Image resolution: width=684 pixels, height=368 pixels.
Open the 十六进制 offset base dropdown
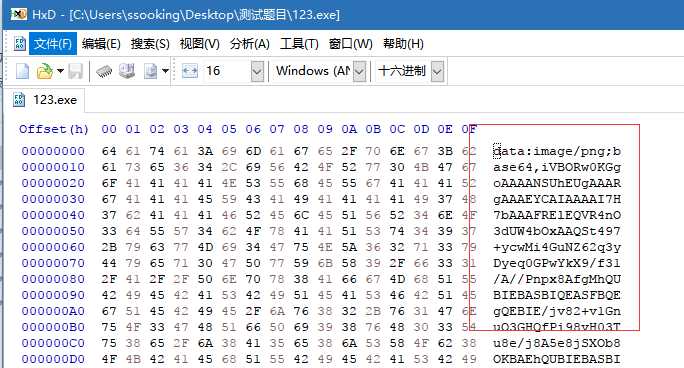[438, 72]
